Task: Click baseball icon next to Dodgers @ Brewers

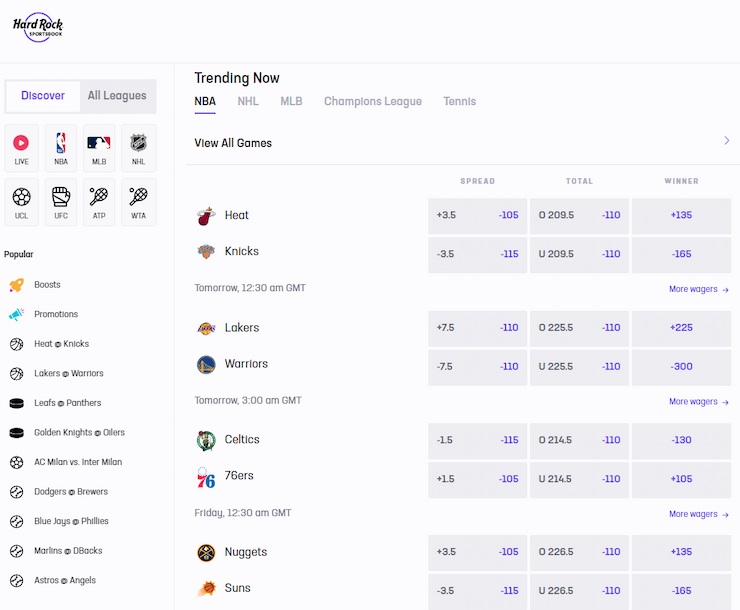Action: click(17, 492)
